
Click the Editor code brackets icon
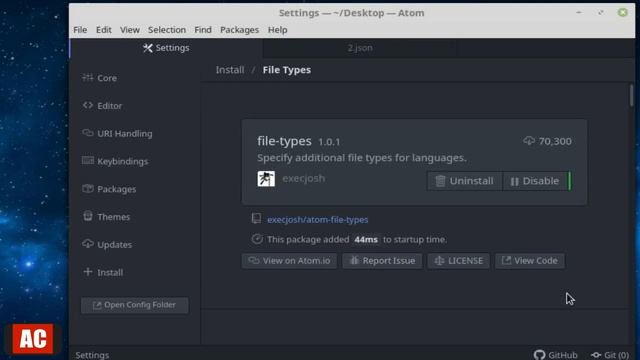(87, 105)
